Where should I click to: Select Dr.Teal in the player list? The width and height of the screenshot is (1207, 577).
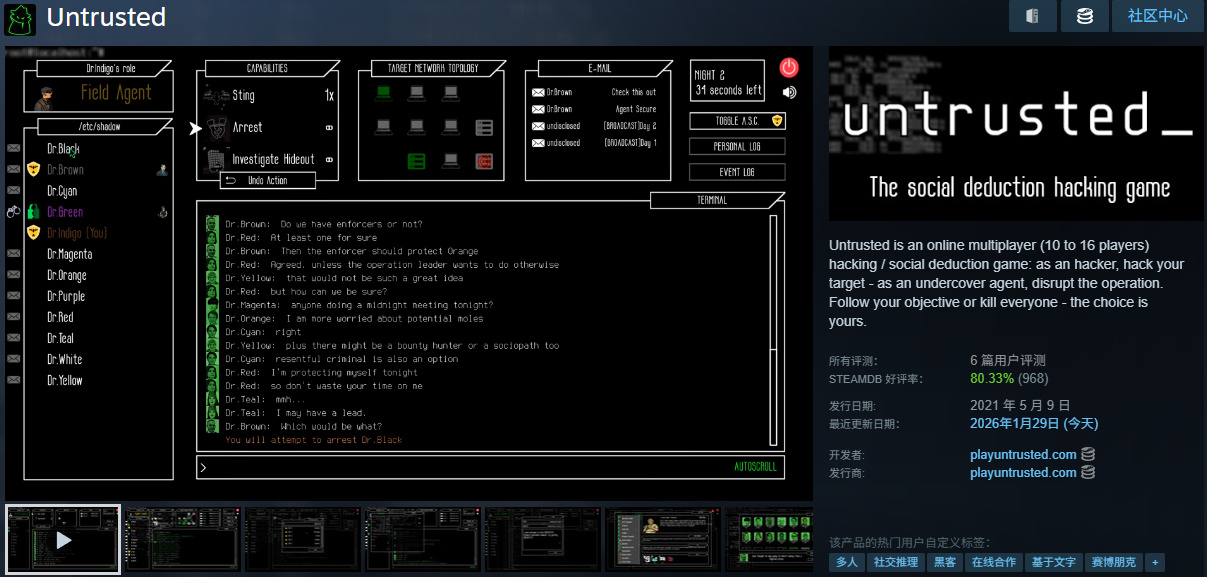[x=60, y=338]
